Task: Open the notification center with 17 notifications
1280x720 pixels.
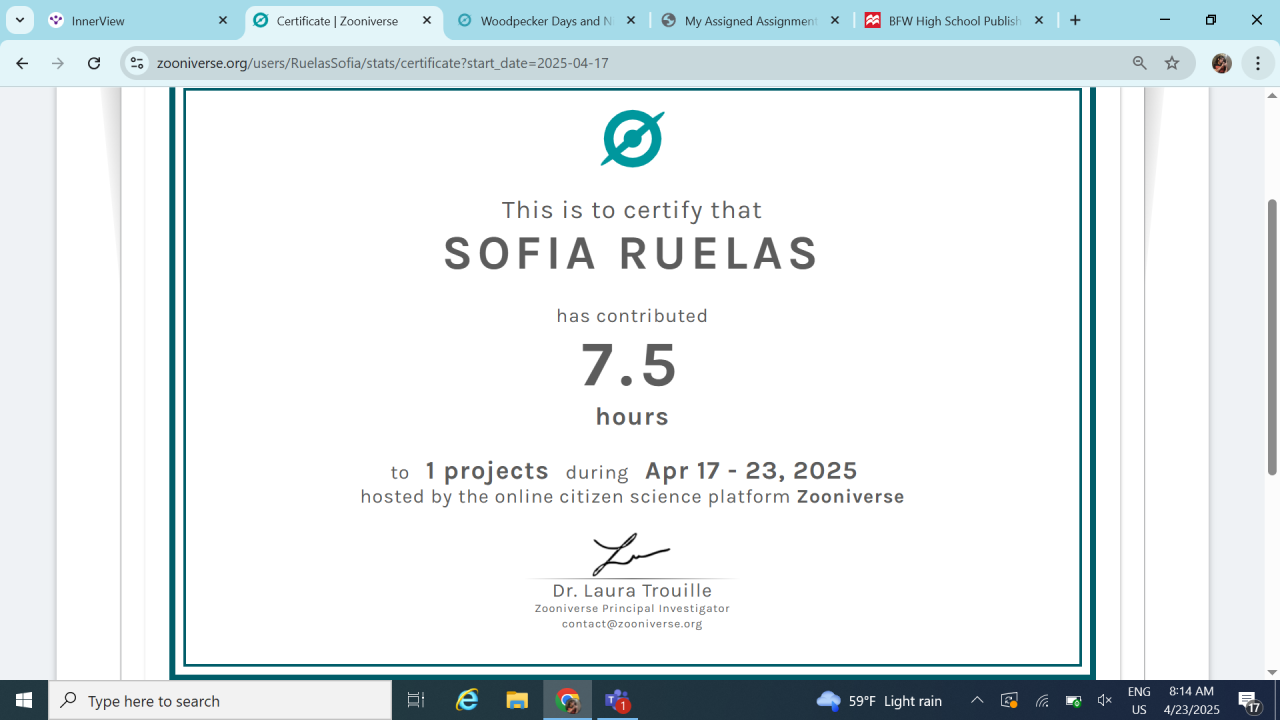Action: click(1250, 700)
